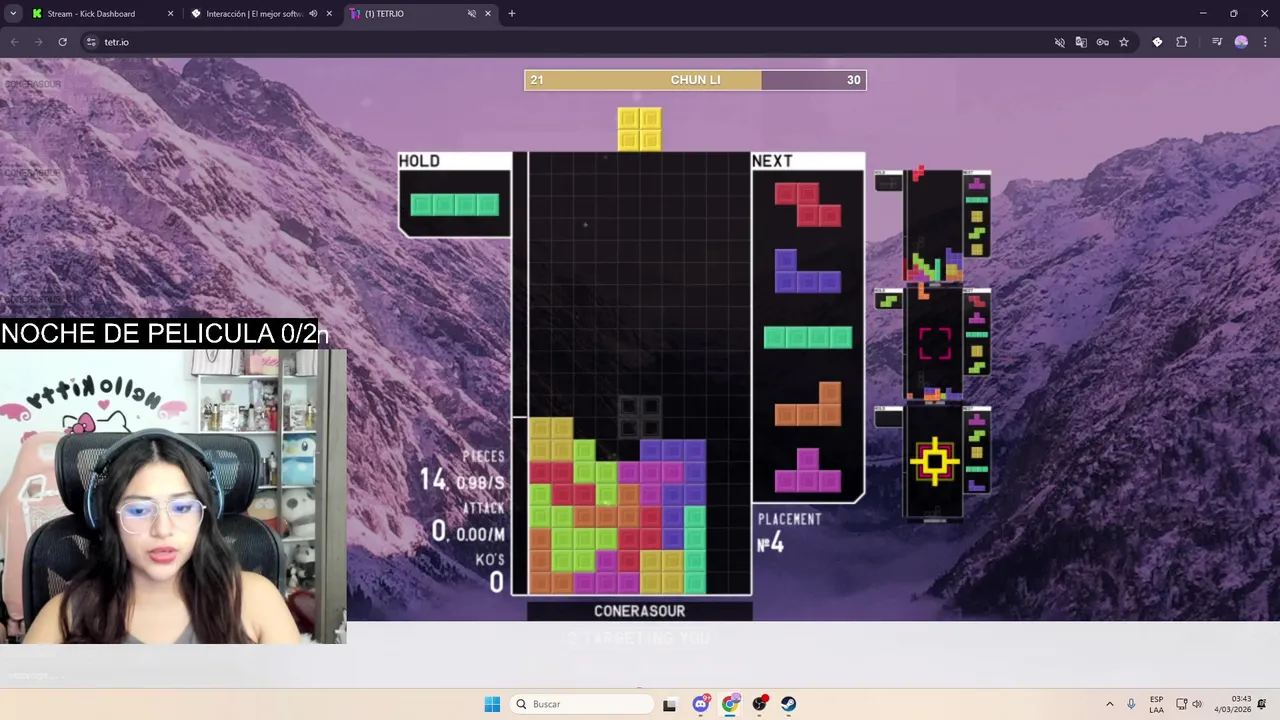The height and width of the screenshot is (720, 1280).
Task: Click the cyan I piece in NEXT queue
Action: [807, 337]
